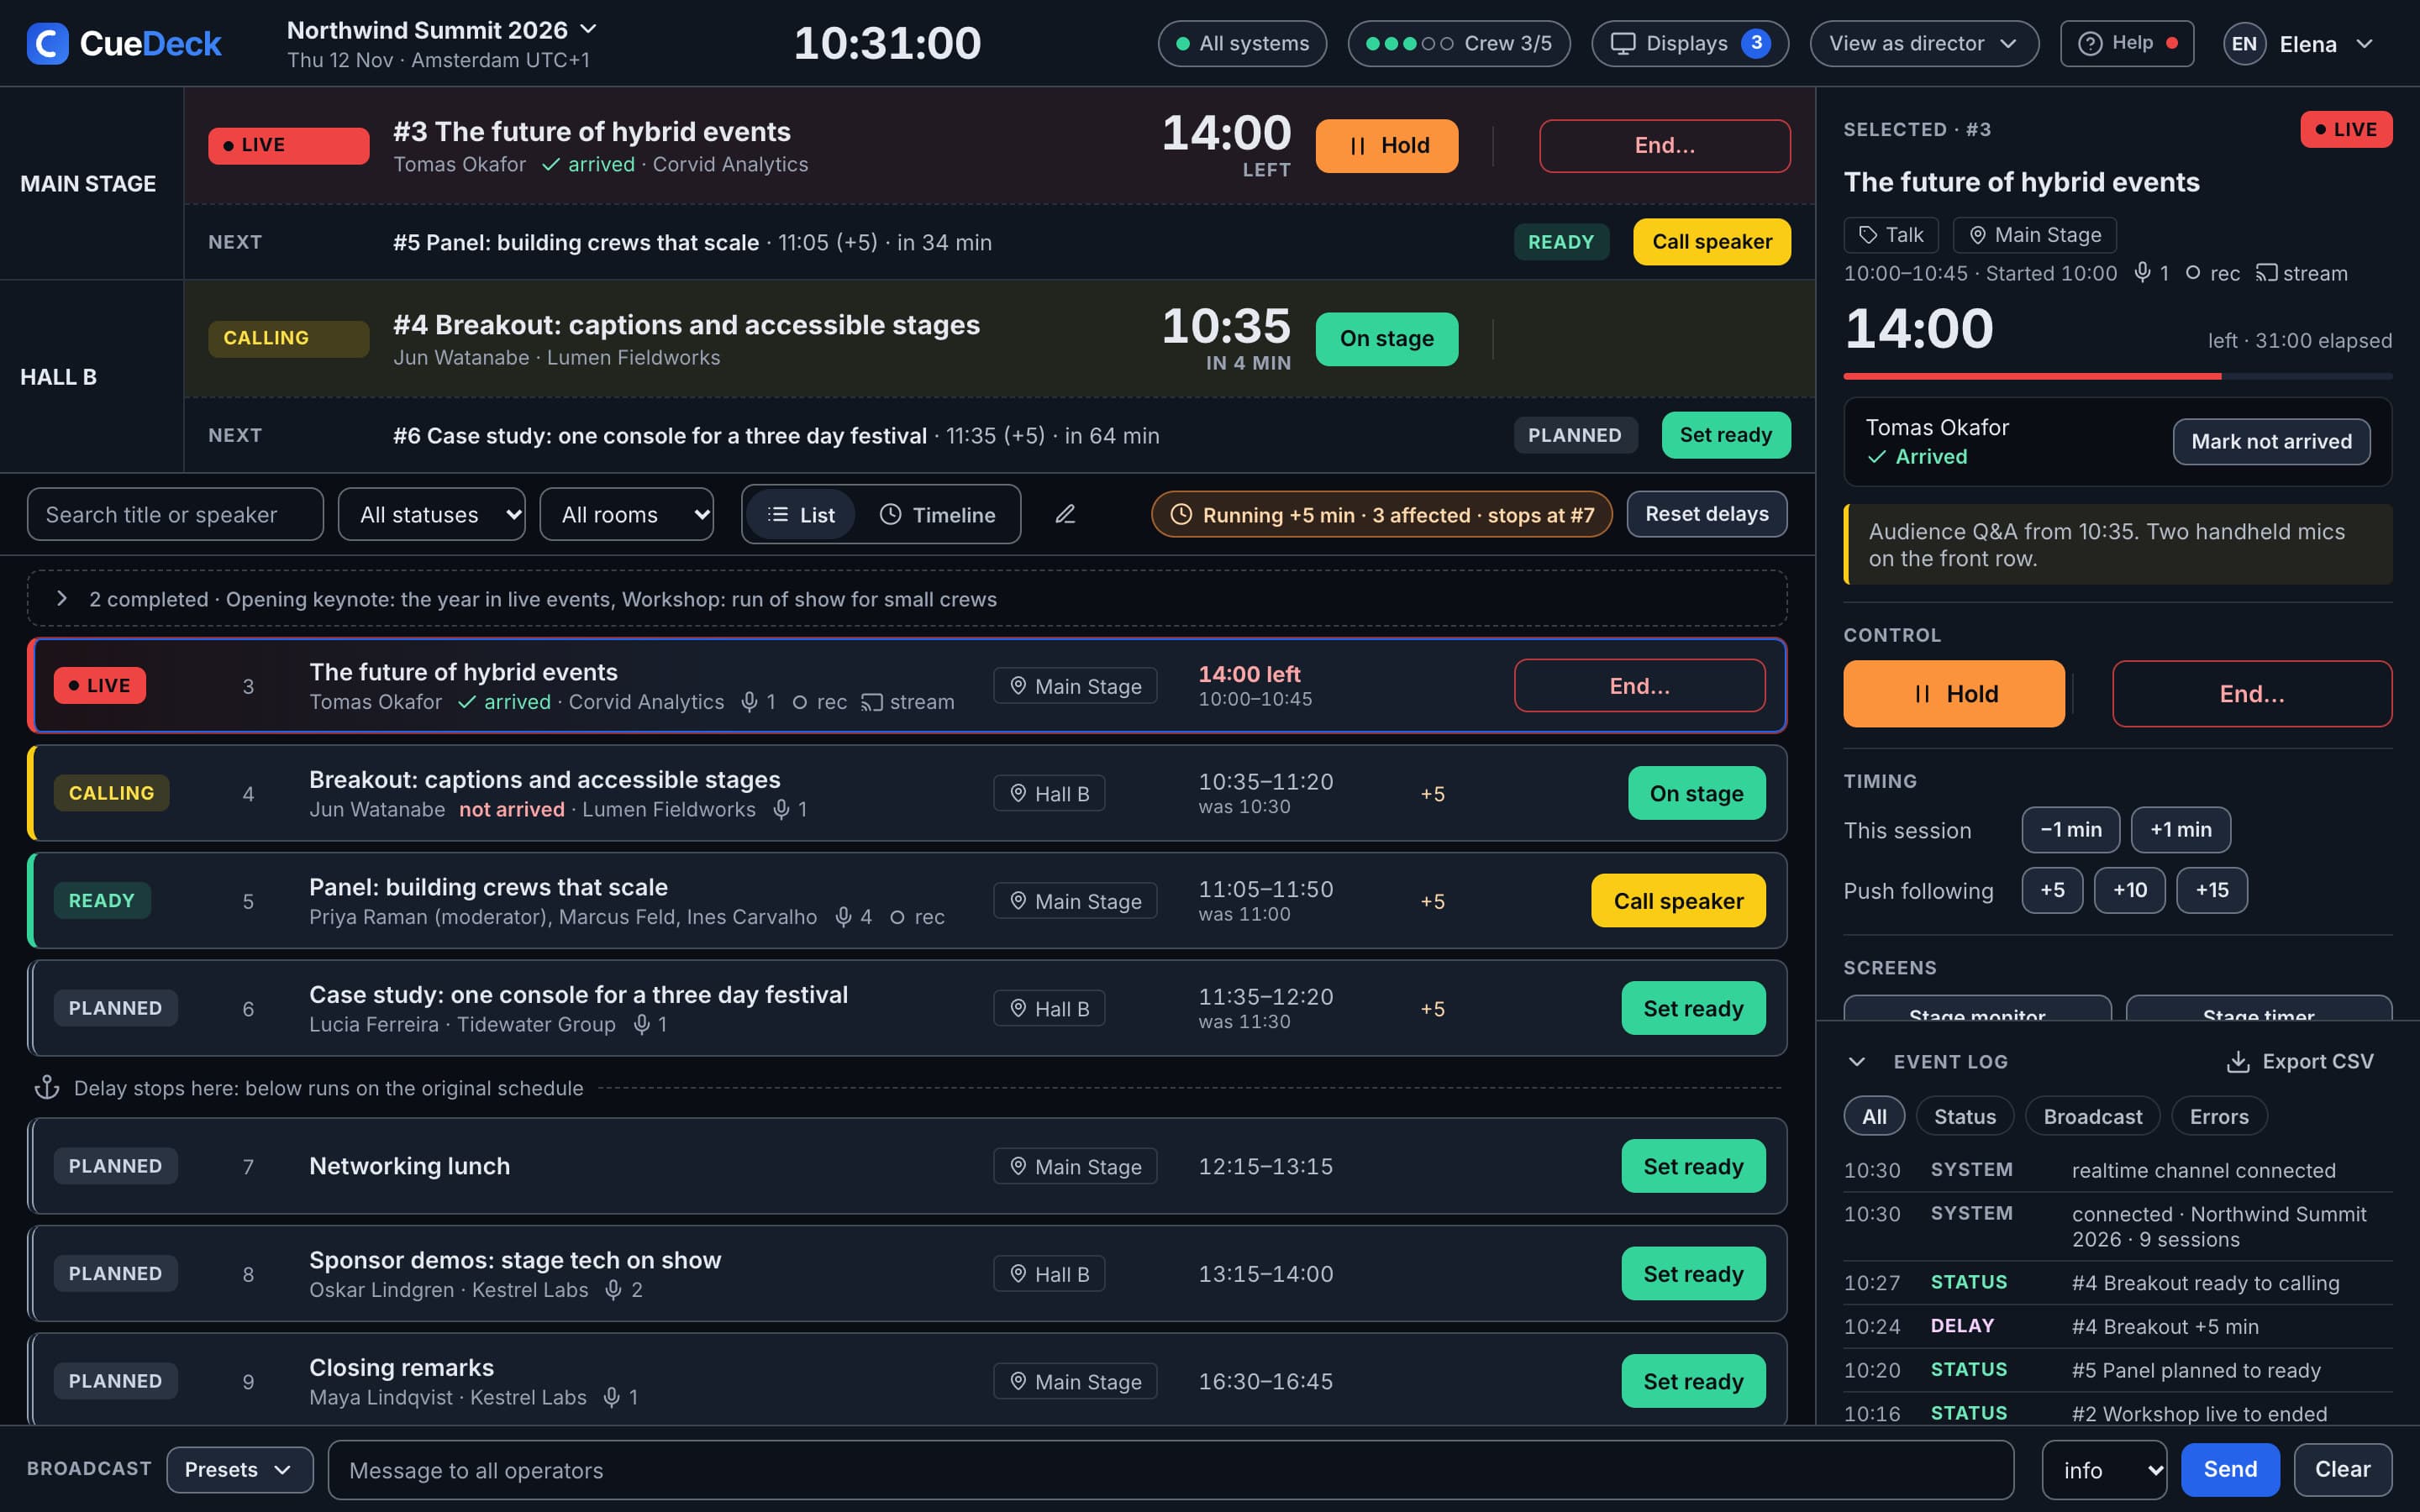Expand the 2 completed sessions row
Viewport: 2420px width, 1512px height.
point(907,599)
